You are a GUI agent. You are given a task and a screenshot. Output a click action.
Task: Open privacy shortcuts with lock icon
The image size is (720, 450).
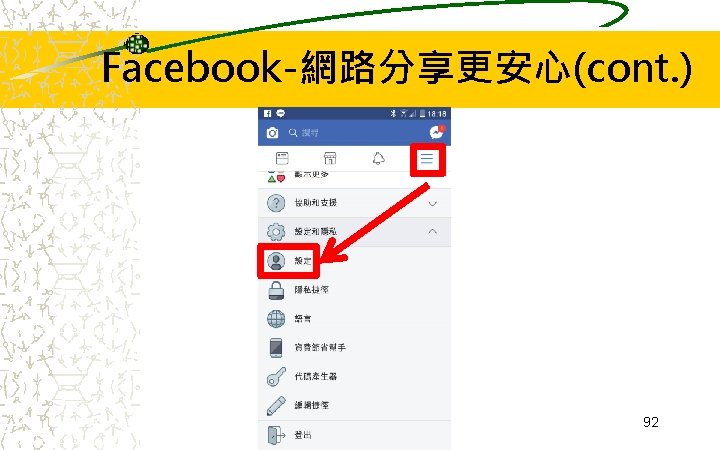354,290
